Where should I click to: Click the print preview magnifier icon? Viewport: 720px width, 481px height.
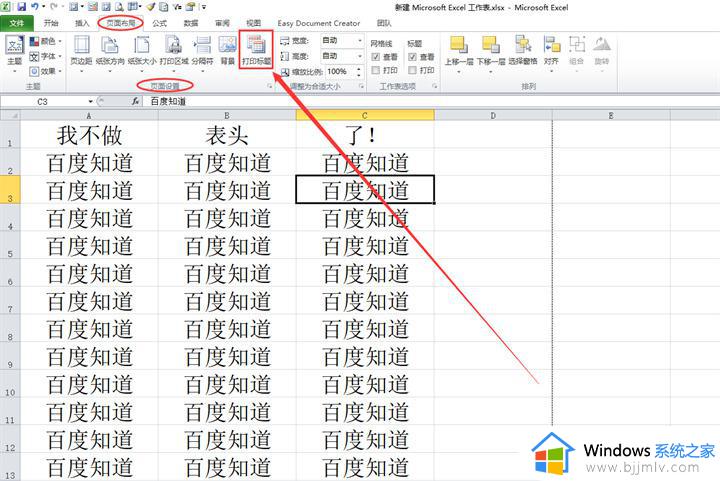pyautogui.click(x=120, y=7)
